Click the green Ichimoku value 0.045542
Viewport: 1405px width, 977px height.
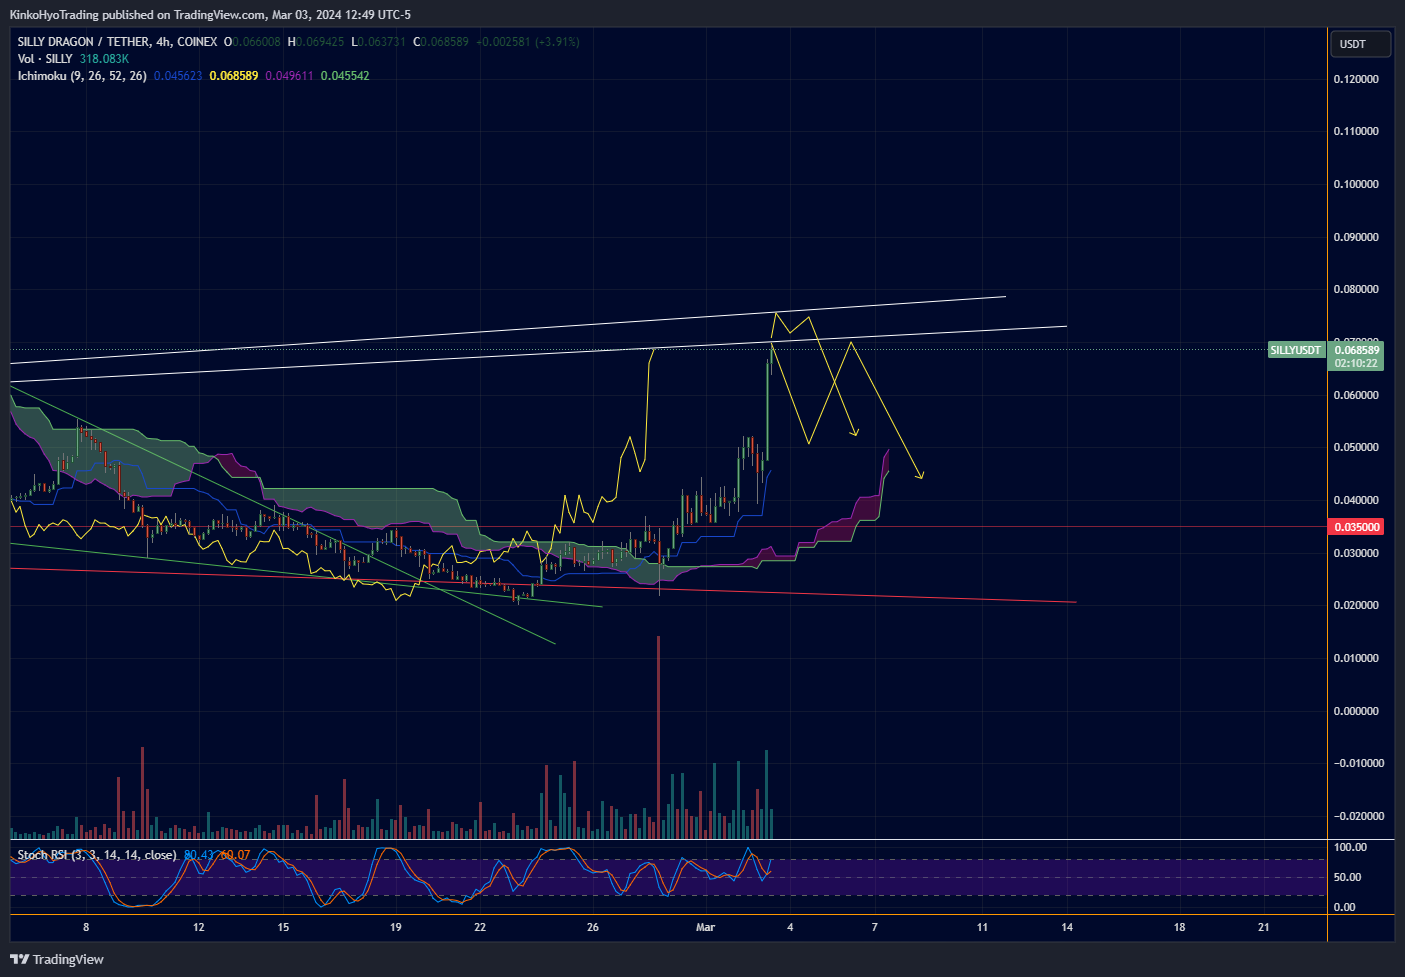click(x=345, y=76)
